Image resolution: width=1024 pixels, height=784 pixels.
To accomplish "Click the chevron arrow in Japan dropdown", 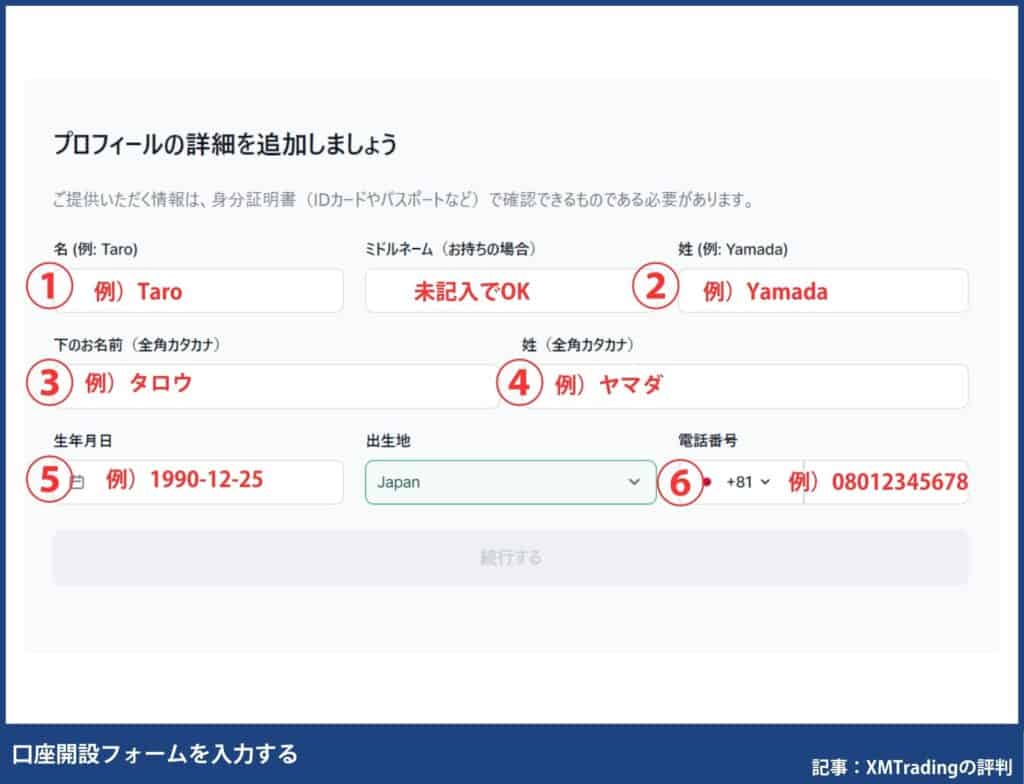I will coord(633,482).
